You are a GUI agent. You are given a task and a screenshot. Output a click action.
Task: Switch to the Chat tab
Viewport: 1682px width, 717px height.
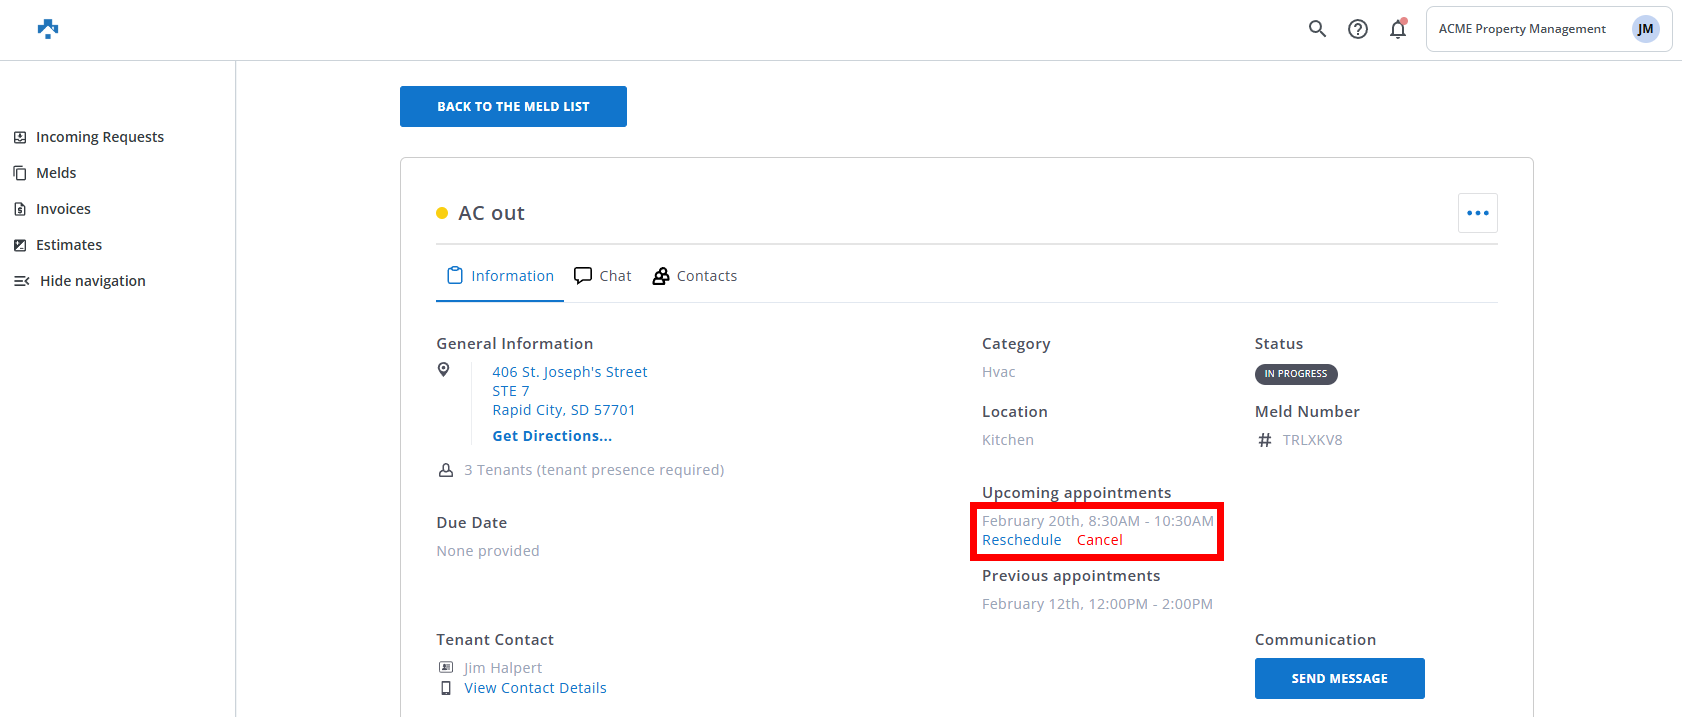tap(603, 276)
